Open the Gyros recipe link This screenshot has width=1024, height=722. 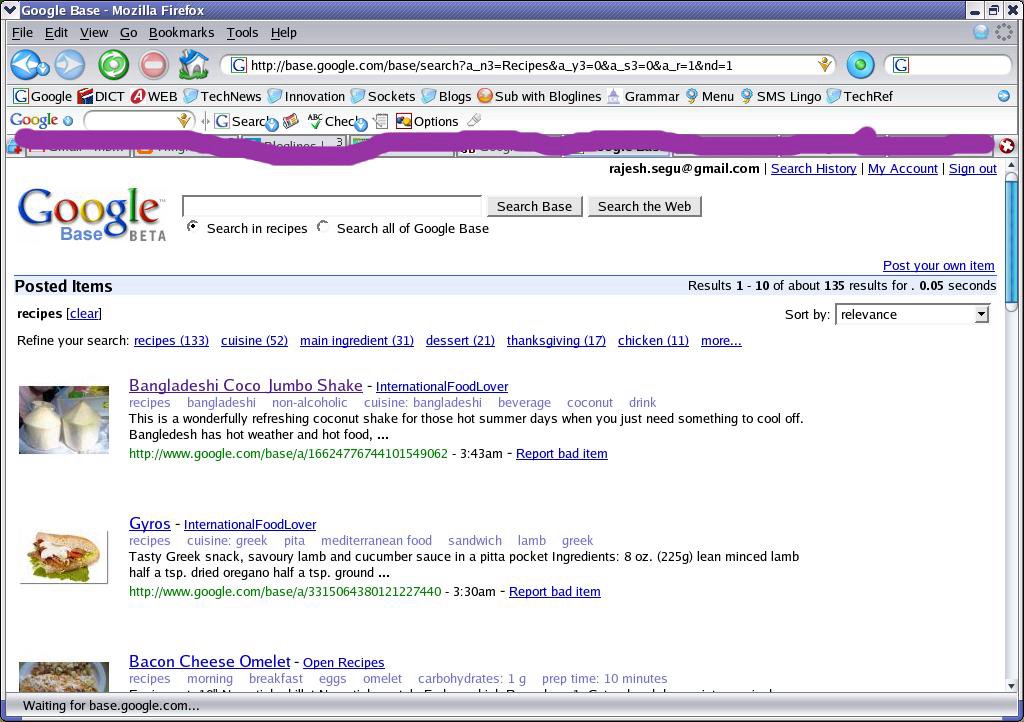(150, 523)
